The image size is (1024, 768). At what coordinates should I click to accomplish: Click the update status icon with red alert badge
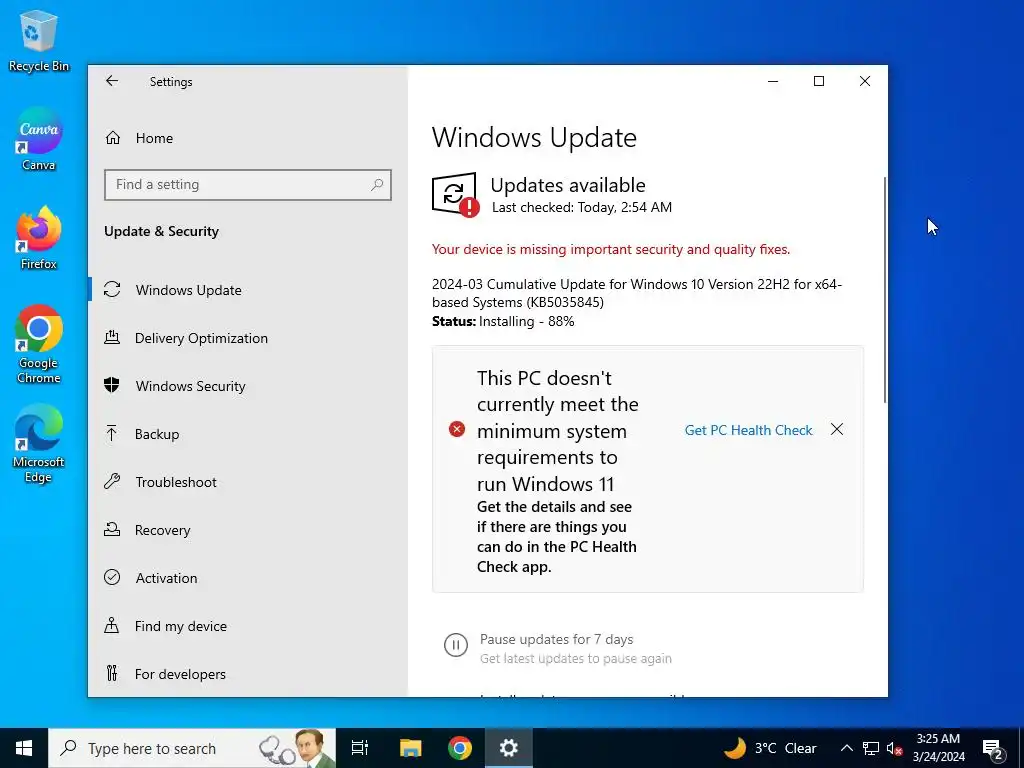click(x=455, y=194)
